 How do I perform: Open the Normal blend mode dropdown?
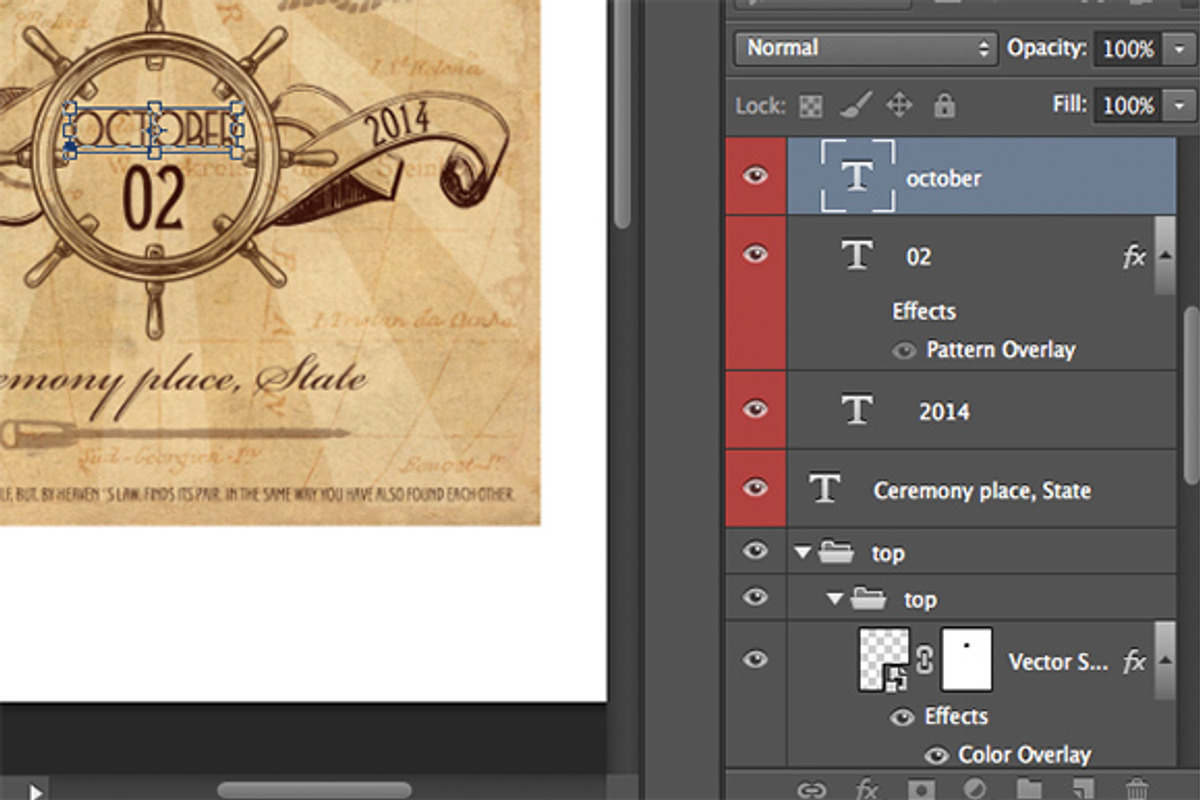(866, 48)
